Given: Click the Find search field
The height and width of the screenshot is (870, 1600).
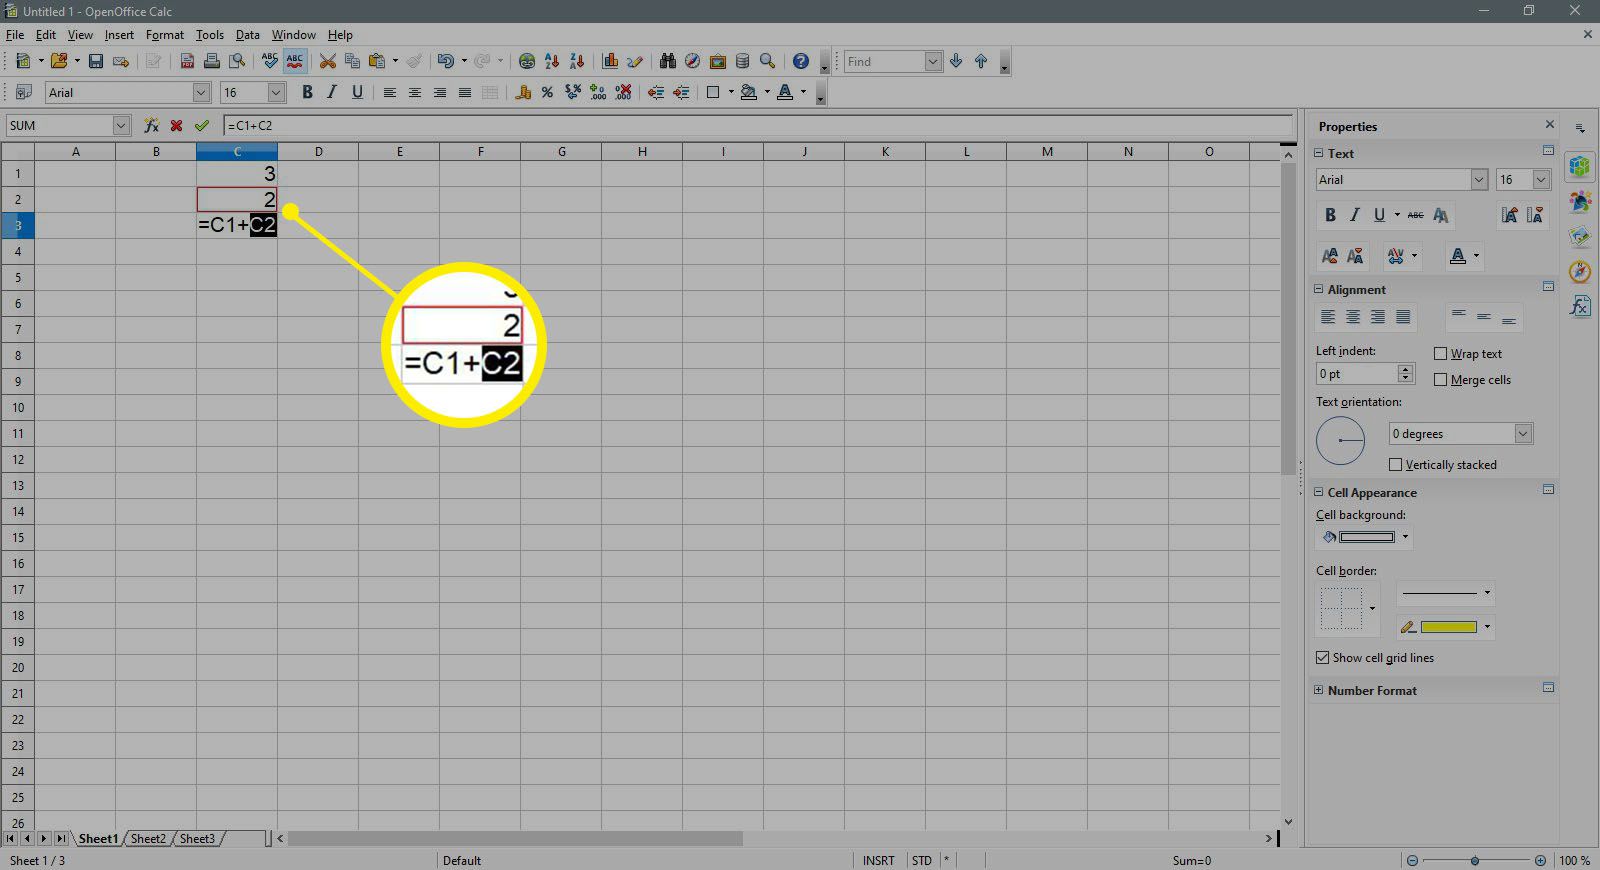Looking at the screenshot, I should 884,62.
